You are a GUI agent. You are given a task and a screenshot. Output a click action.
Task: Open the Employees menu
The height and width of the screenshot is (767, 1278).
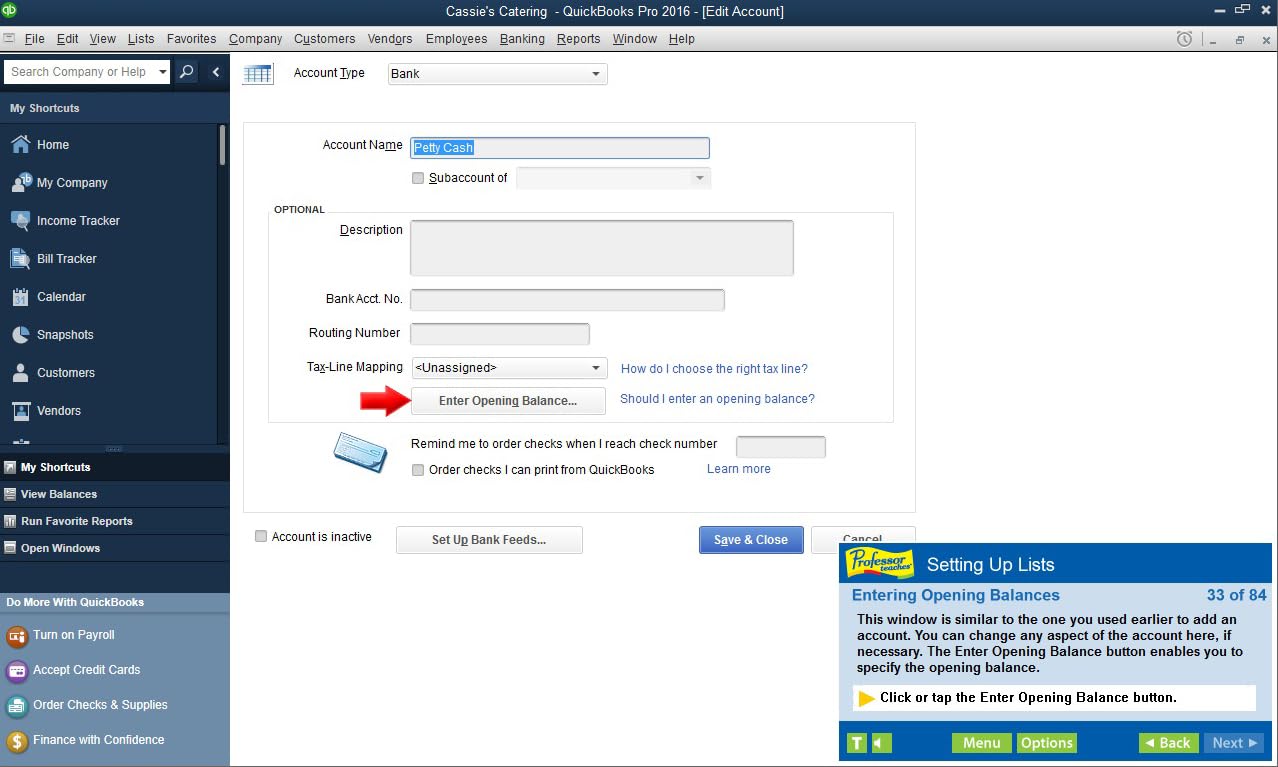point(456,39)
